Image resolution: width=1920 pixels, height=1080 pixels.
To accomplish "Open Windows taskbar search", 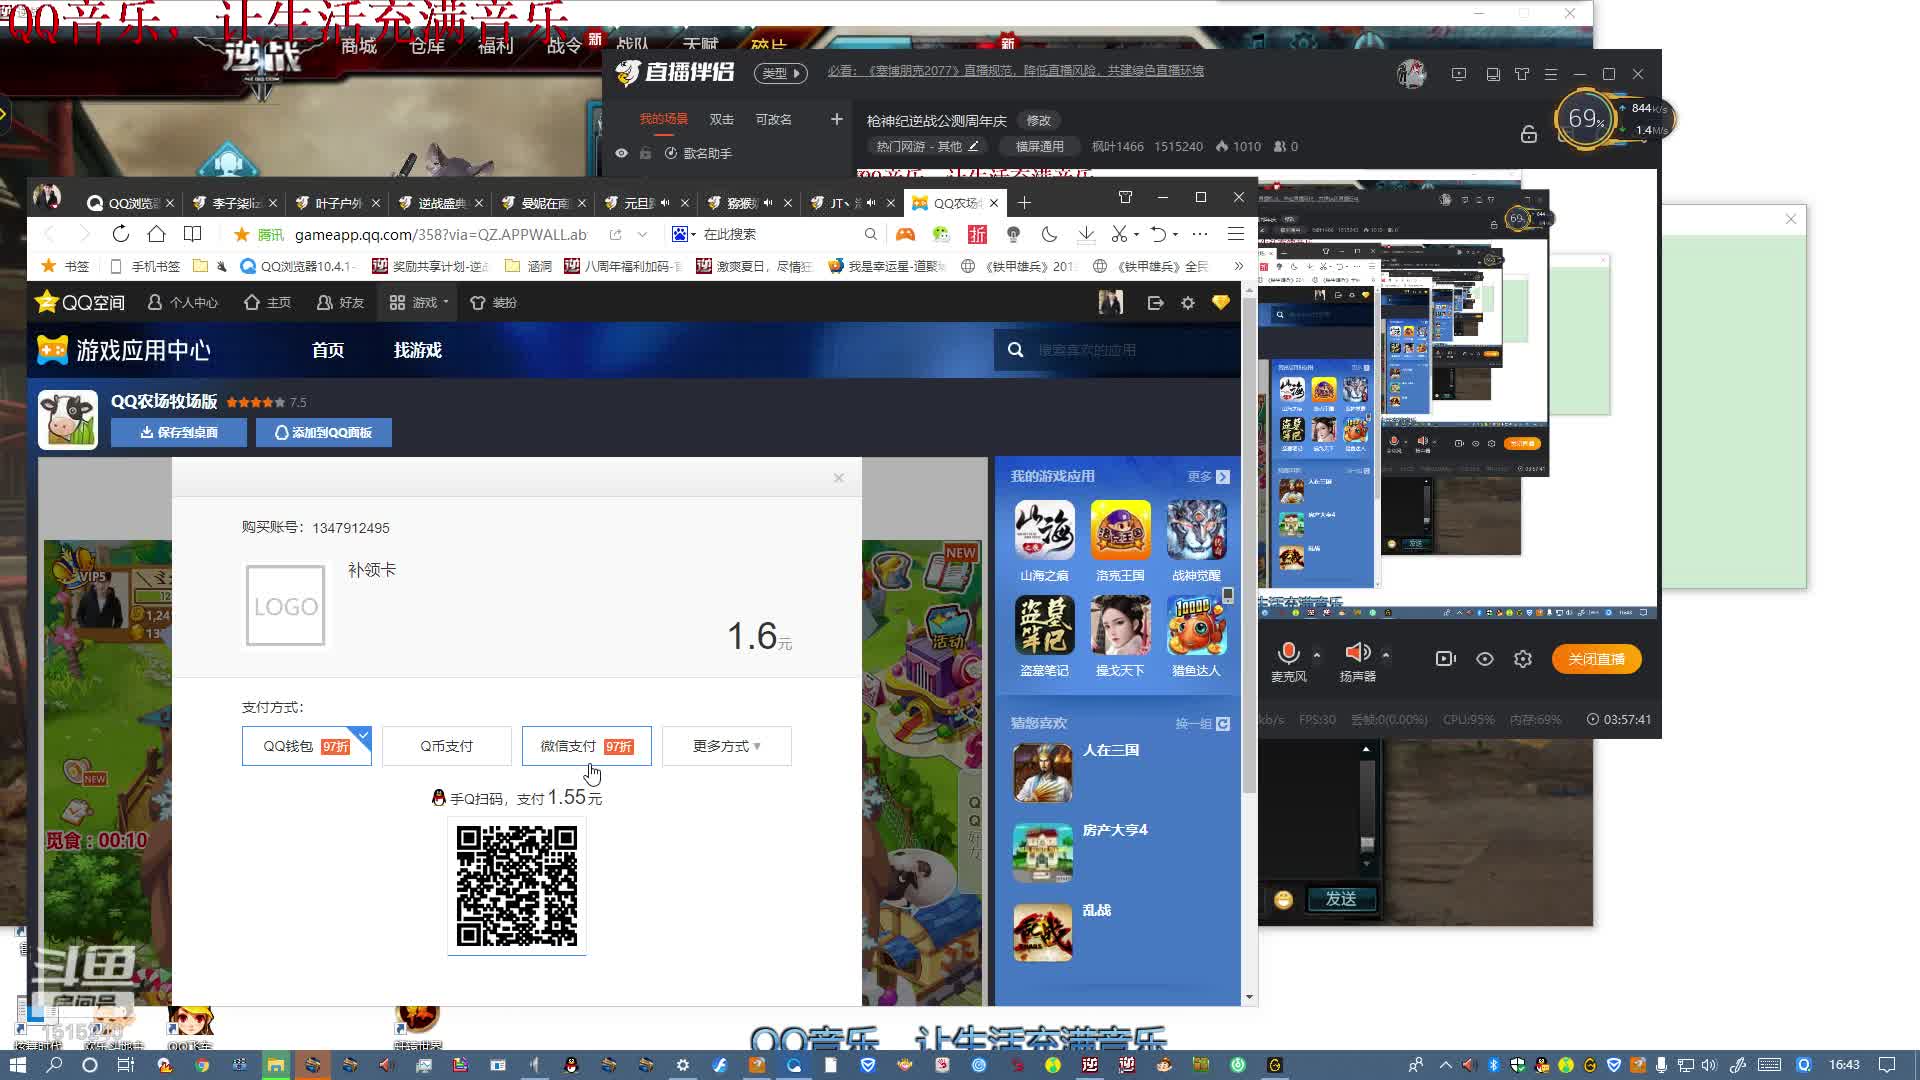I will tap(54, 1065).
